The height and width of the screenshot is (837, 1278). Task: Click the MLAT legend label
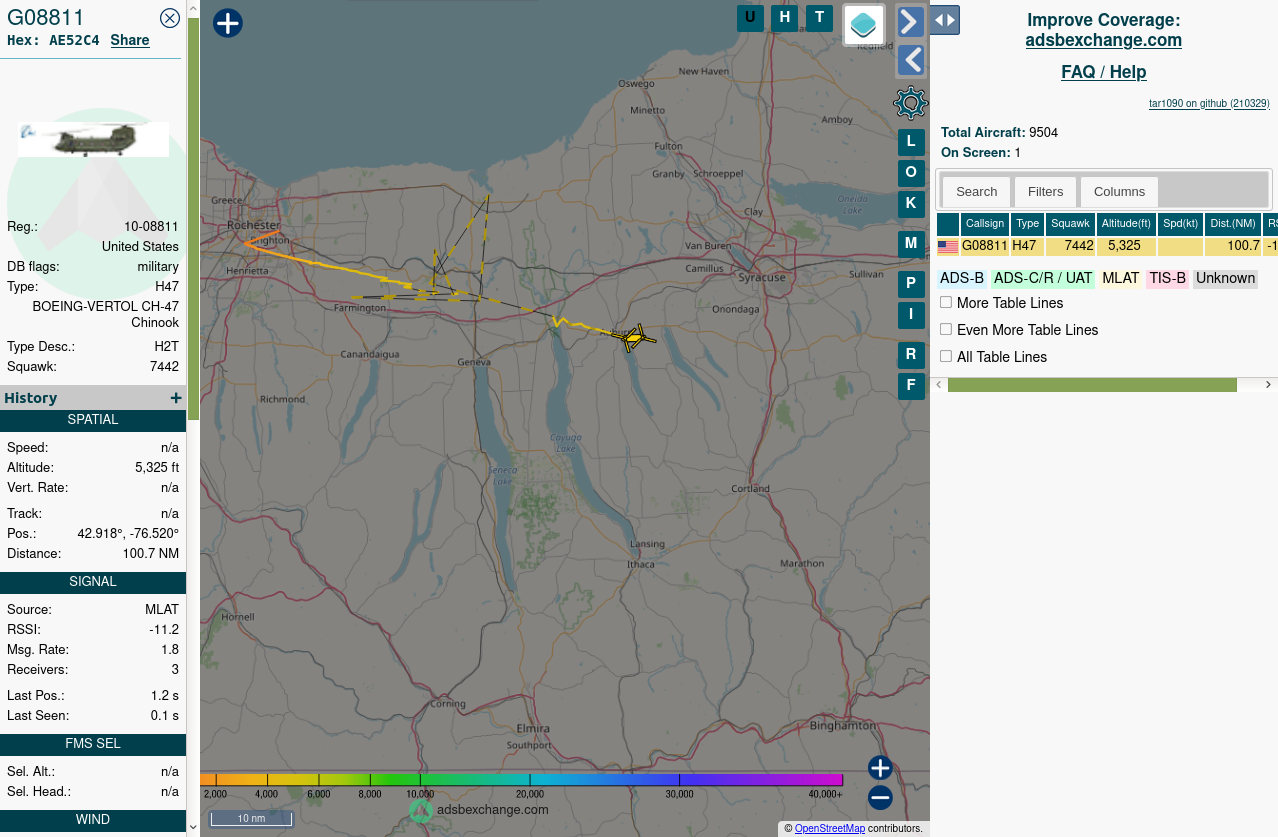coord(1121,278)
